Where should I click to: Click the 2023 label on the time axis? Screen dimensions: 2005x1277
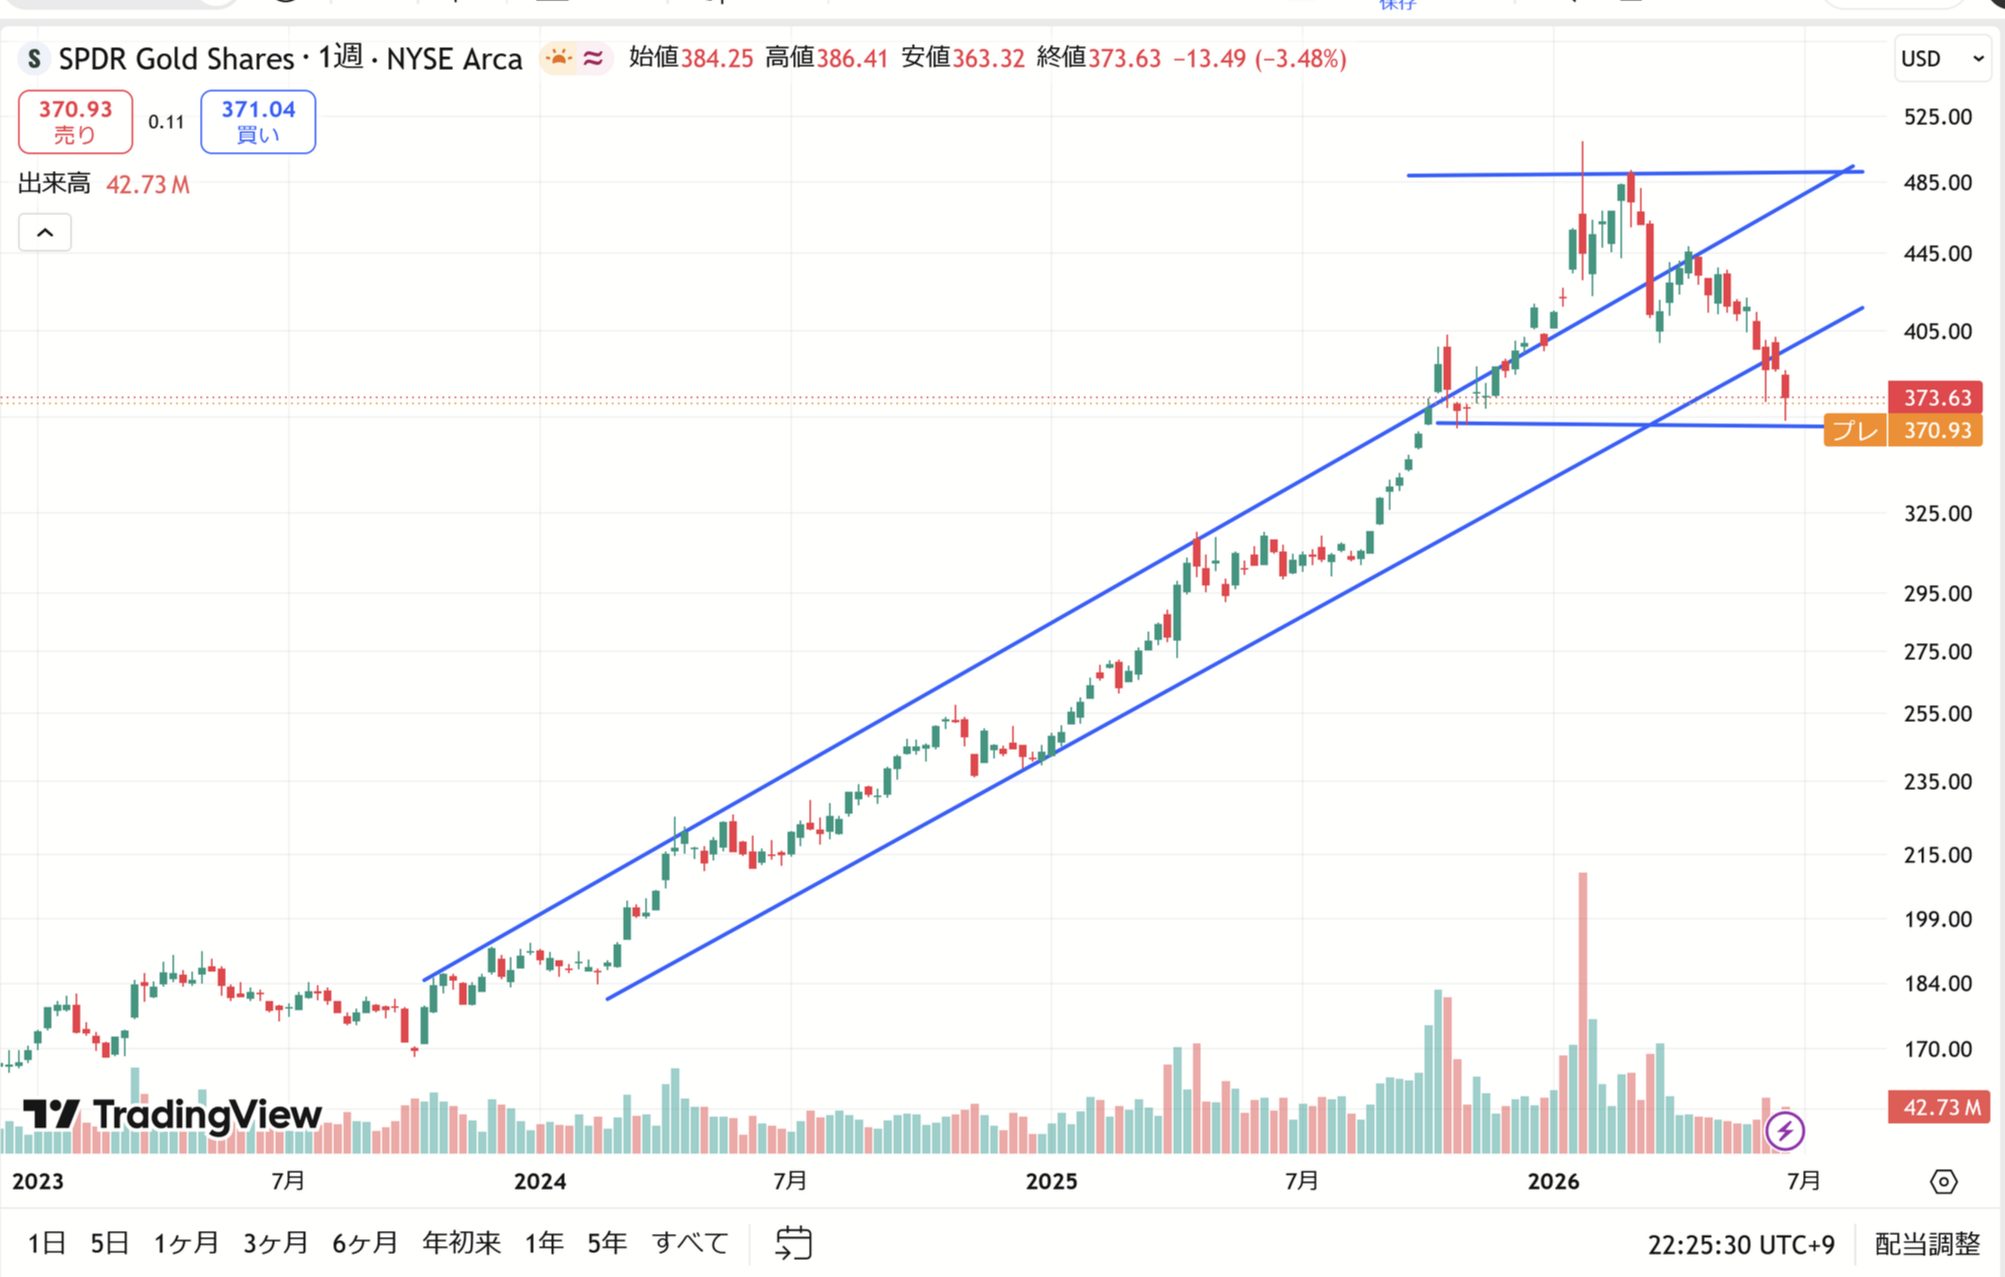37,1182
